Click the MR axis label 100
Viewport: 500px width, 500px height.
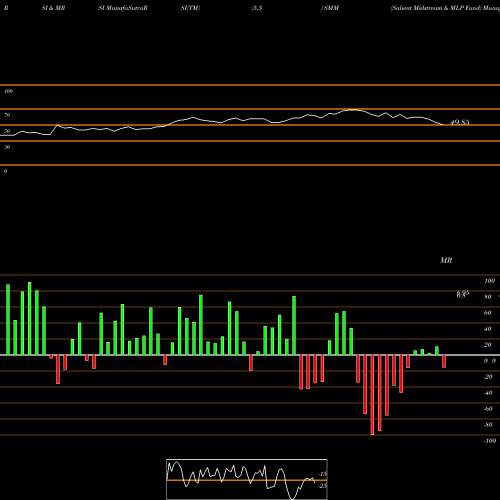click(x=489, y=281)
